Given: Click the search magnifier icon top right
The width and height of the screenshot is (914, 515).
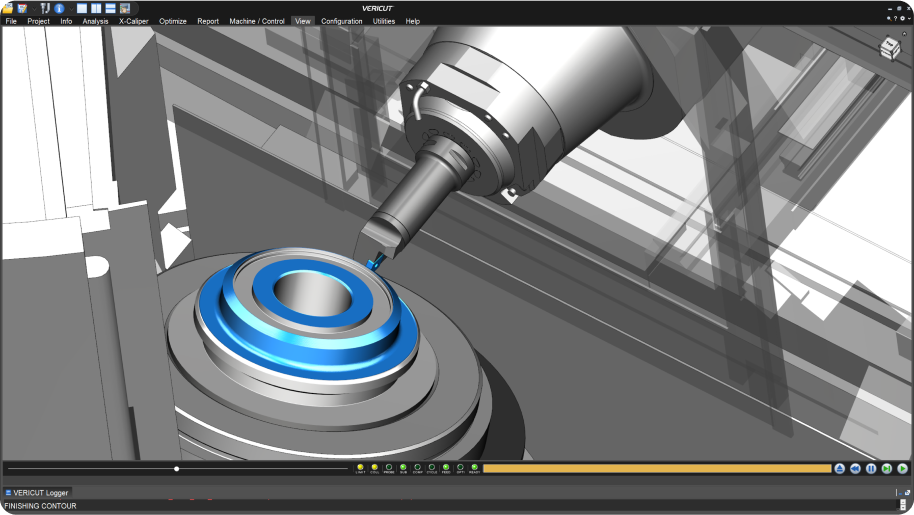Looking at the screenshot, I should [890, 18].
